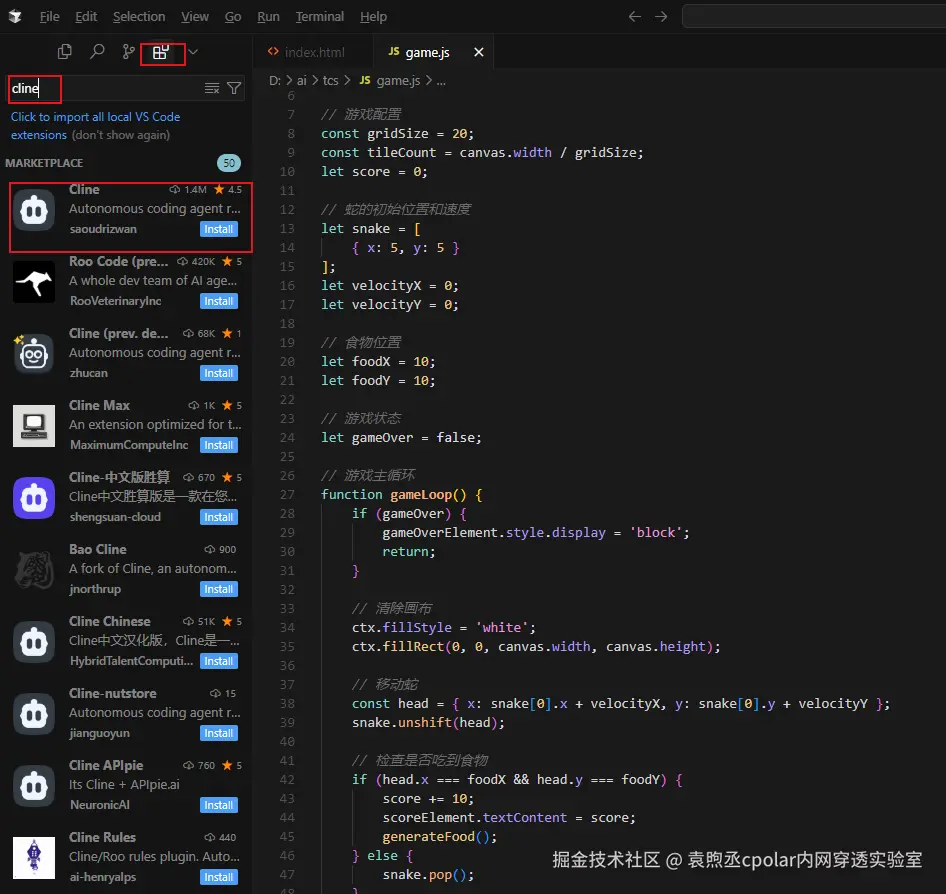Click the let gameOver = false; line
Screen dimensions: 946x894
[401, 437]
